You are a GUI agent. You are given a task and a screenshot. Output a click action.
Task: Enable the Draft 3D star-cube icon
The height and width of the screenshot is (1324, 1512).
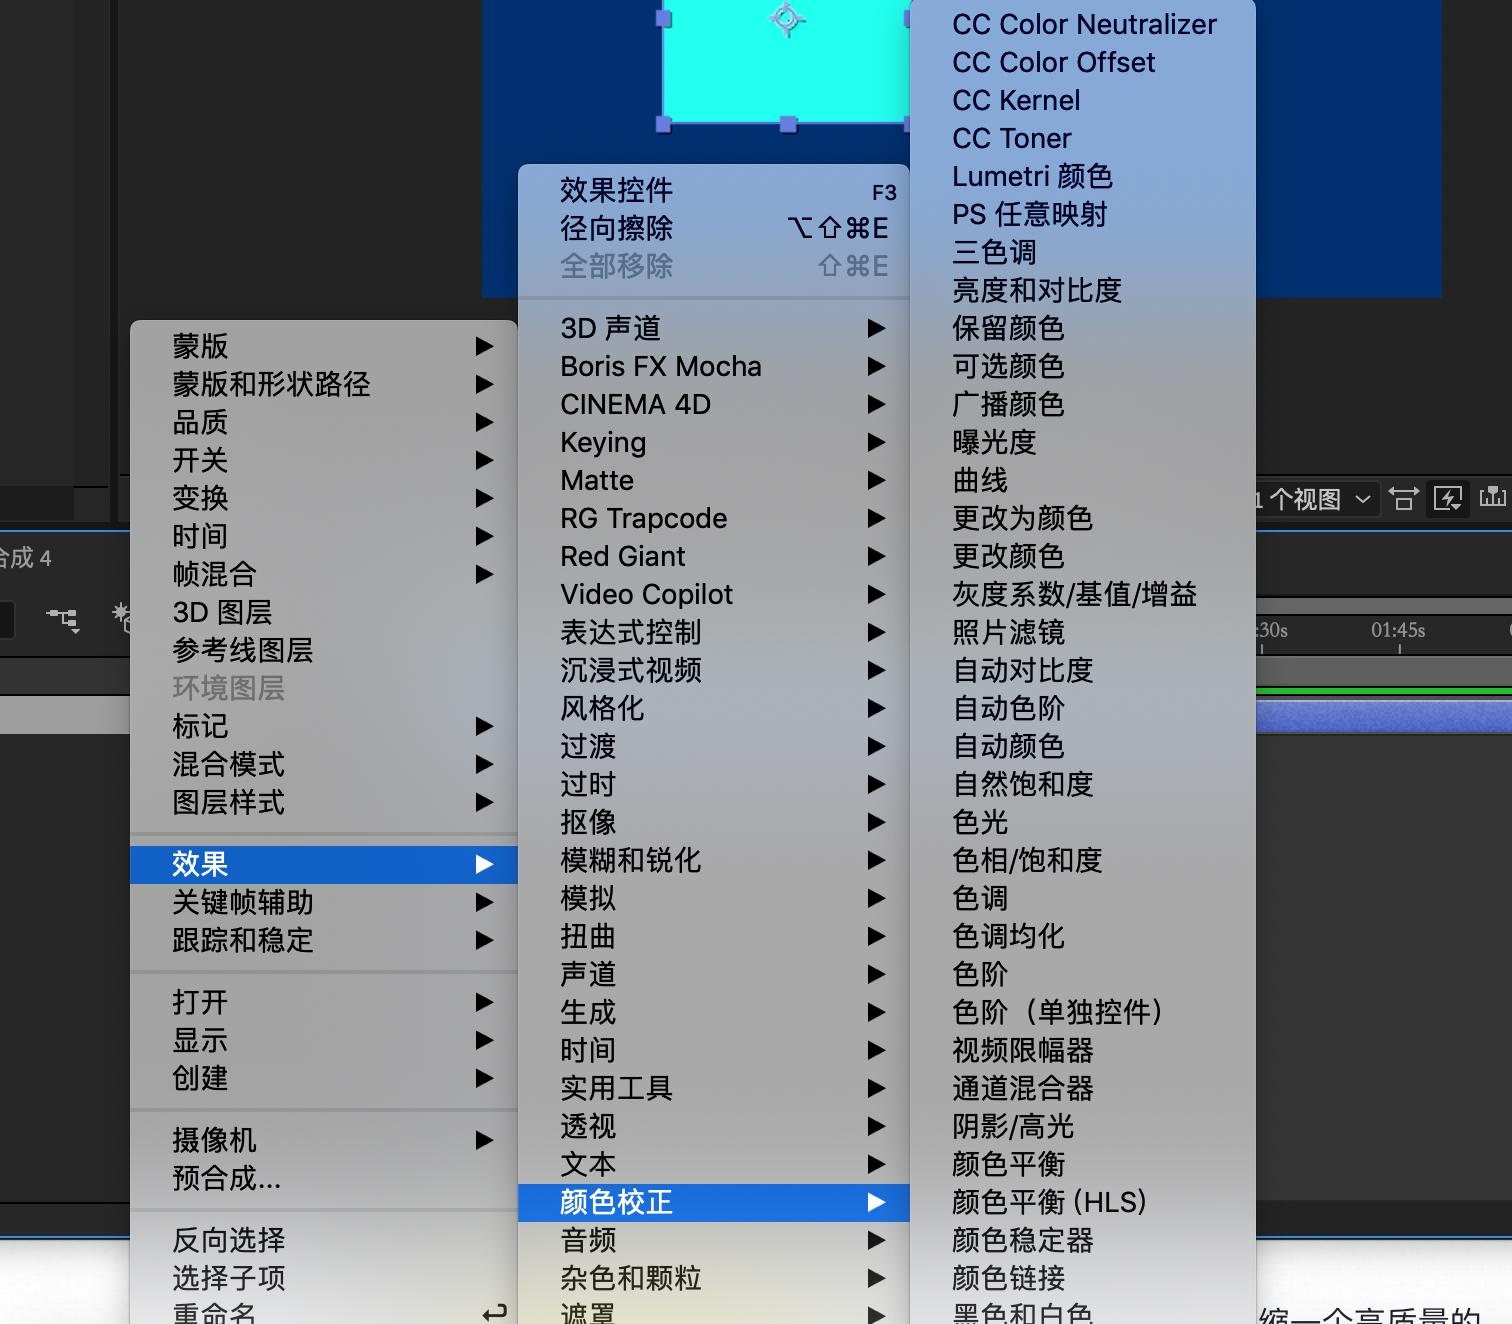(123, 618)
